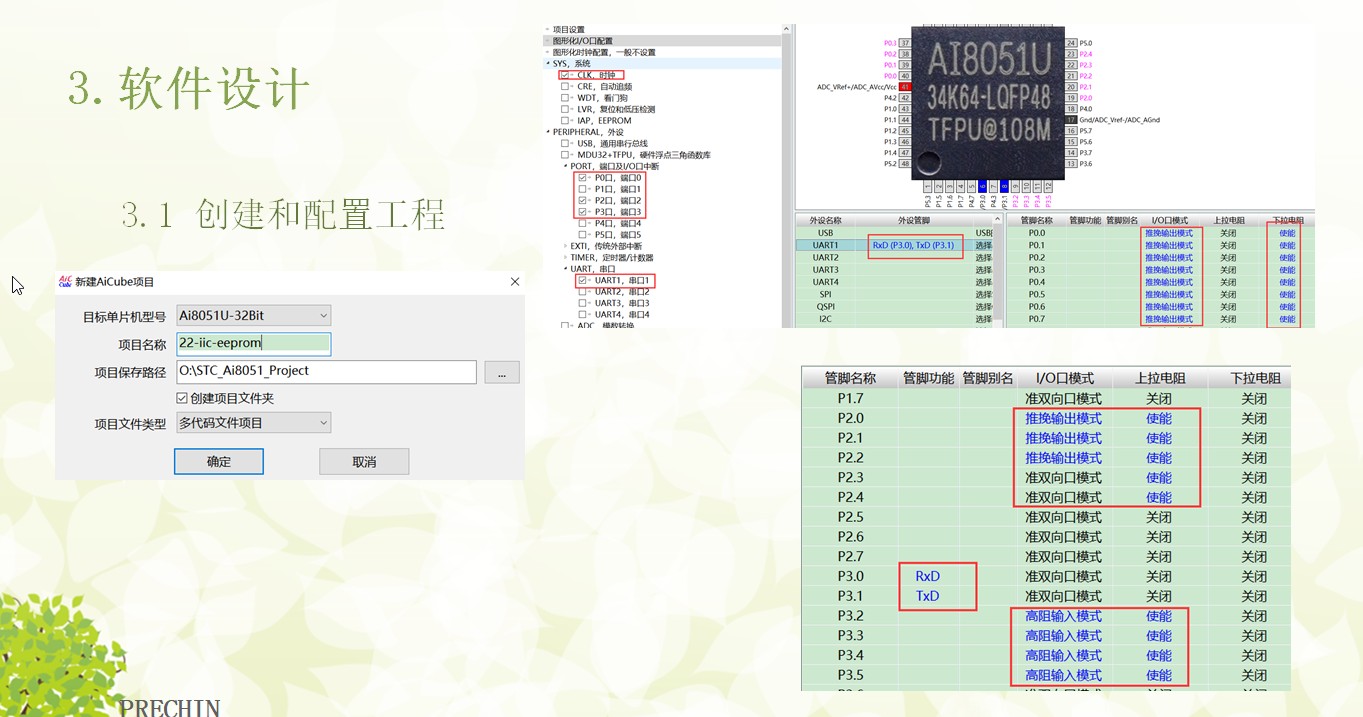The width and height of the screenshot is (1363, 717).
Task: Open the 目标单片机型号 dropdown
Action: click(x=253, y=316)
